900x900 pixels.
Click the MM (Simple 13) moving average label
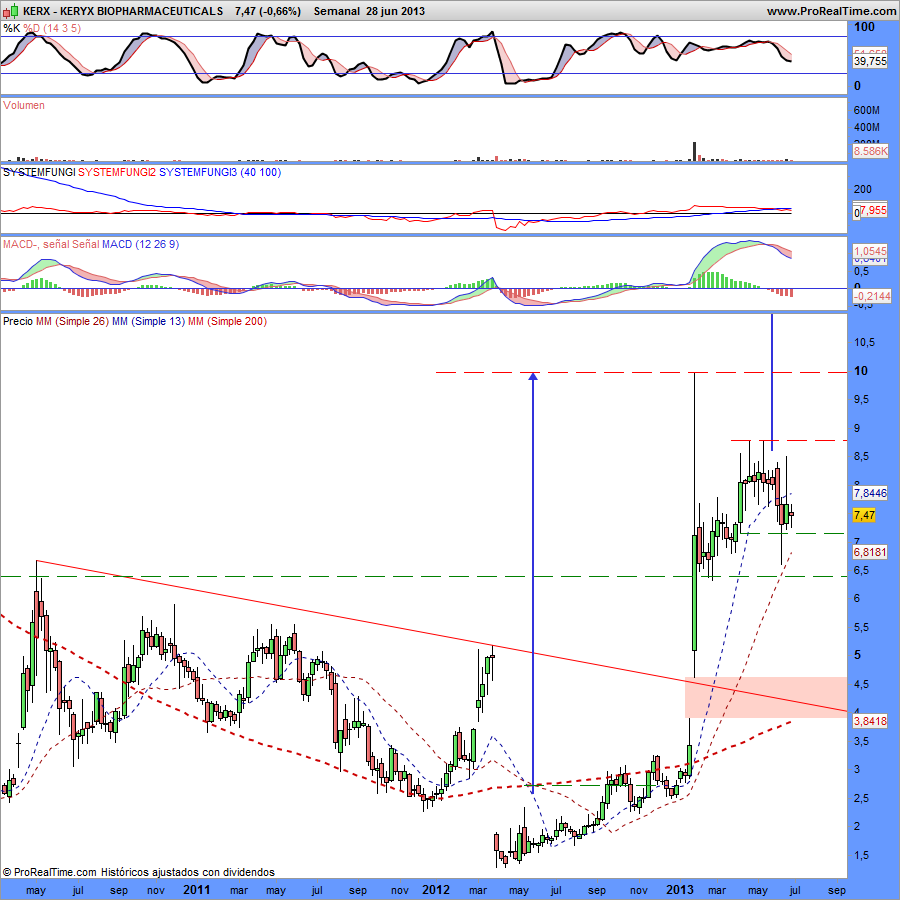149,321
